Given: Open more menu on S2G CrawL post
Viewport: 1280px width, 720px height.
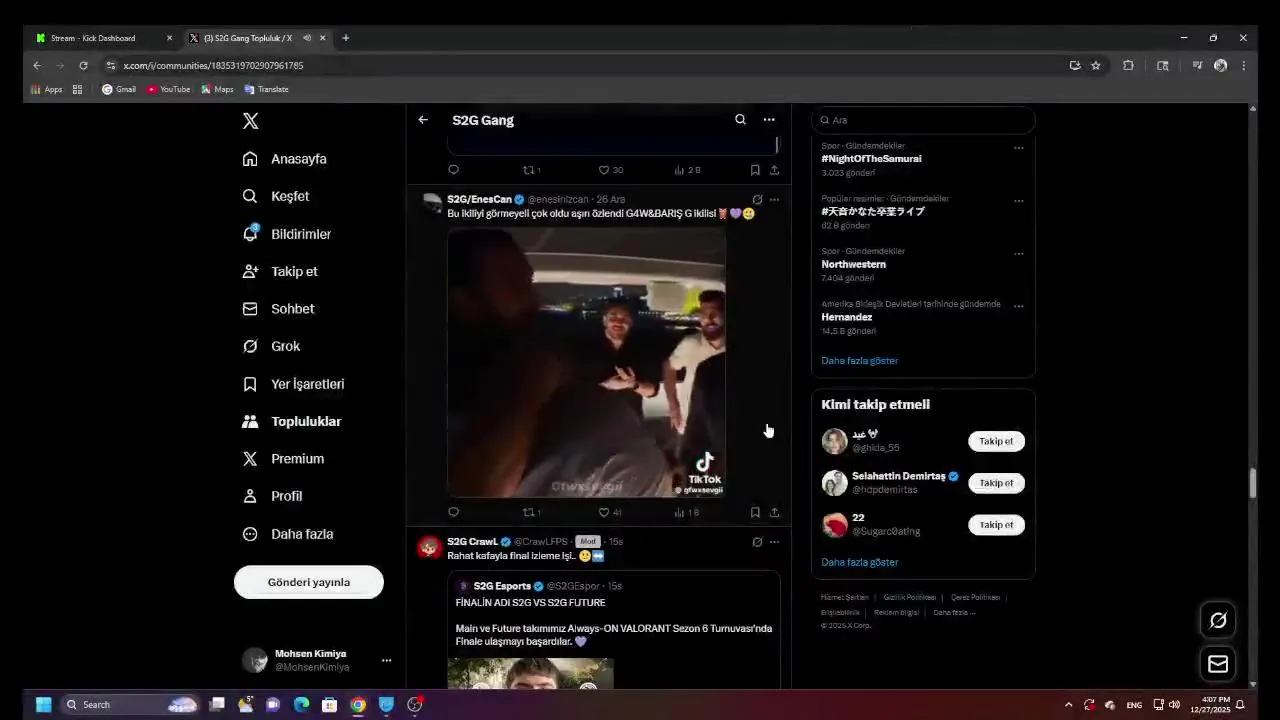Looking at the screenshot, I should click(774, 542).
